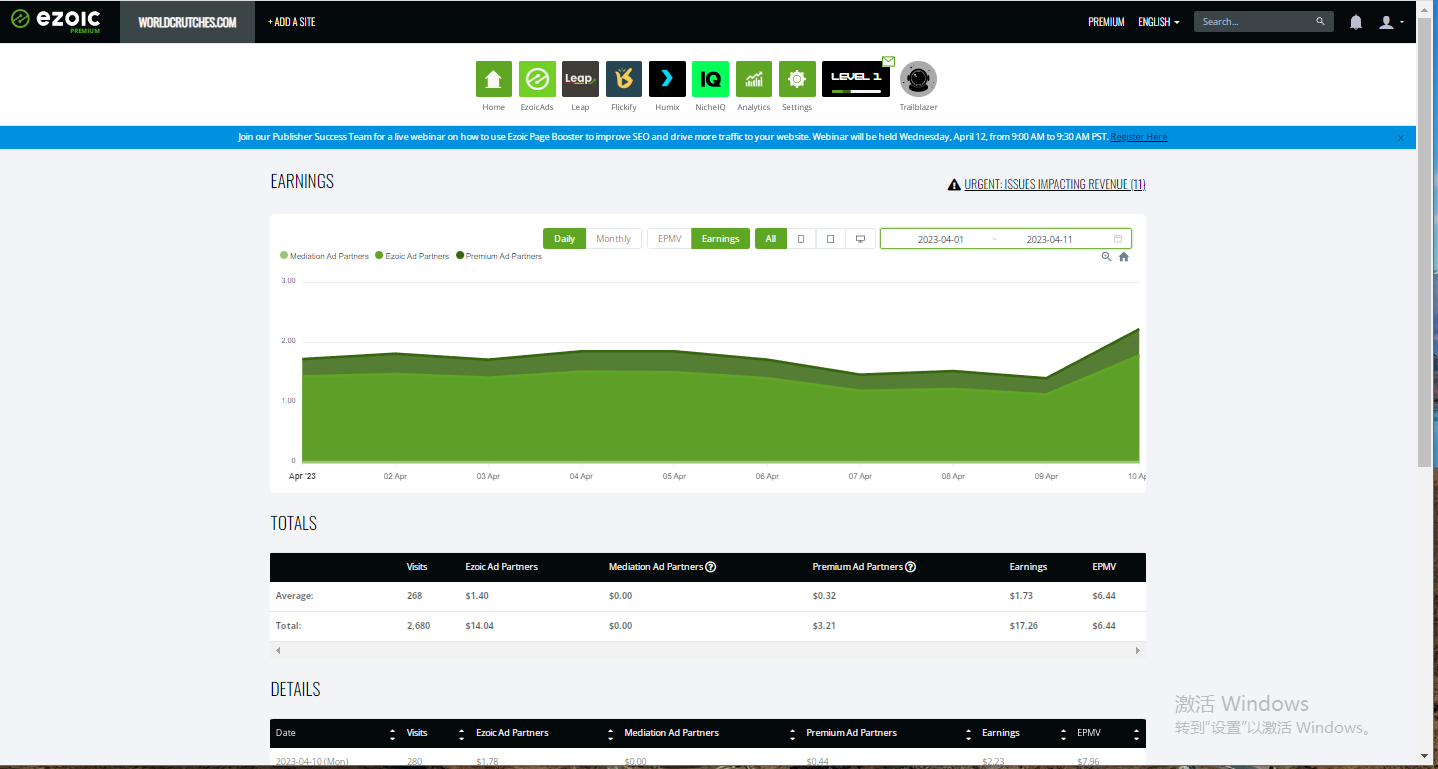Viewport: 1438px width, 769px height.
Task: Click the Ezoic logo
Action: [55, 20]
